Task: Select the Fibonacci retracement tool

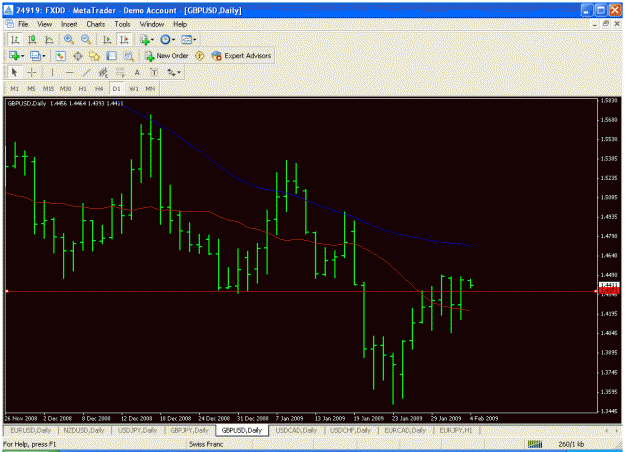Action: point(120,73)
